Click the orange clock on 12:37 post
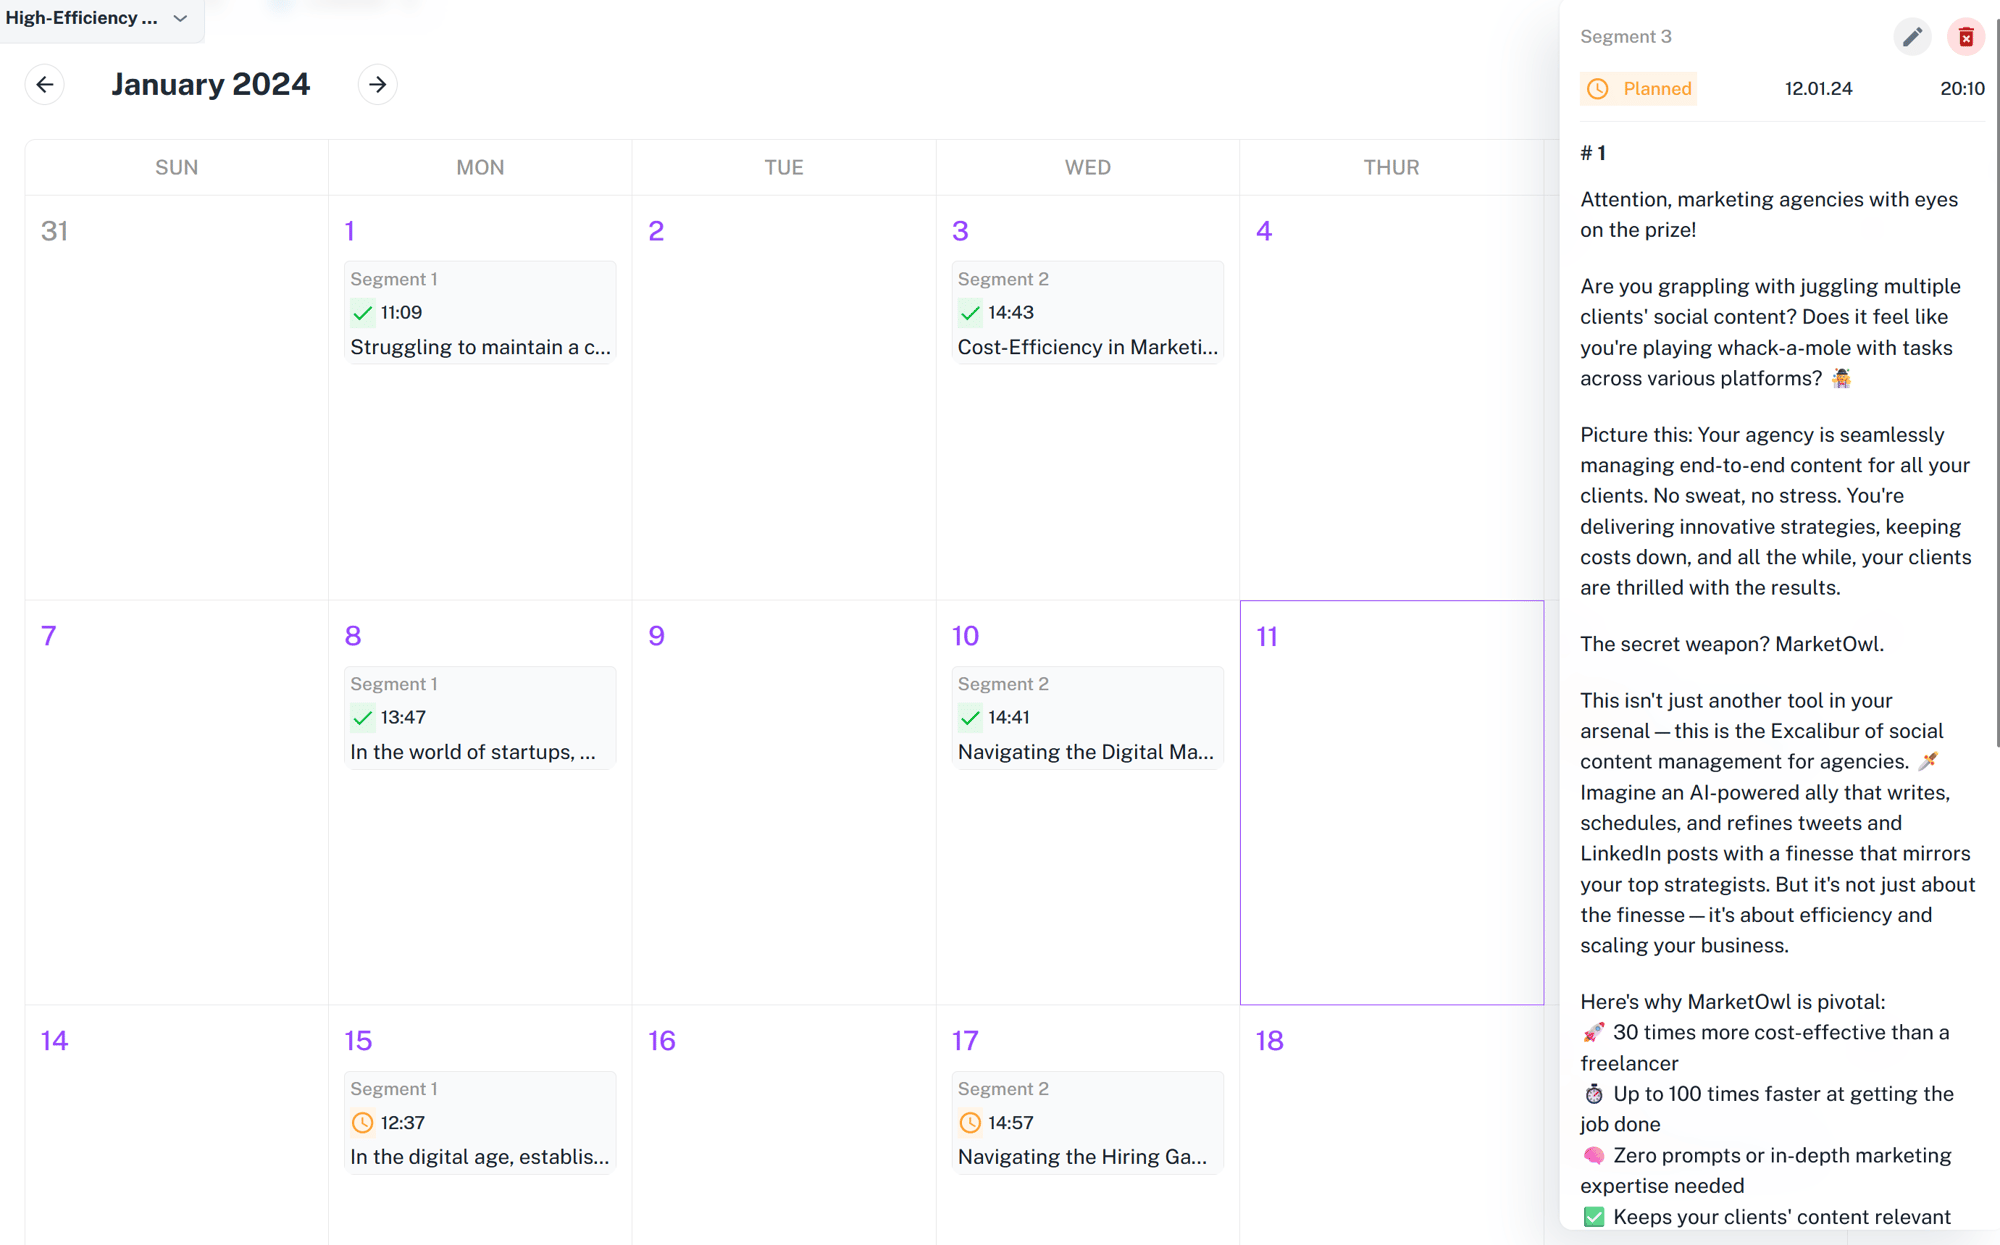Screen dimensions: 2000x1245 [x=362, y=1123]
